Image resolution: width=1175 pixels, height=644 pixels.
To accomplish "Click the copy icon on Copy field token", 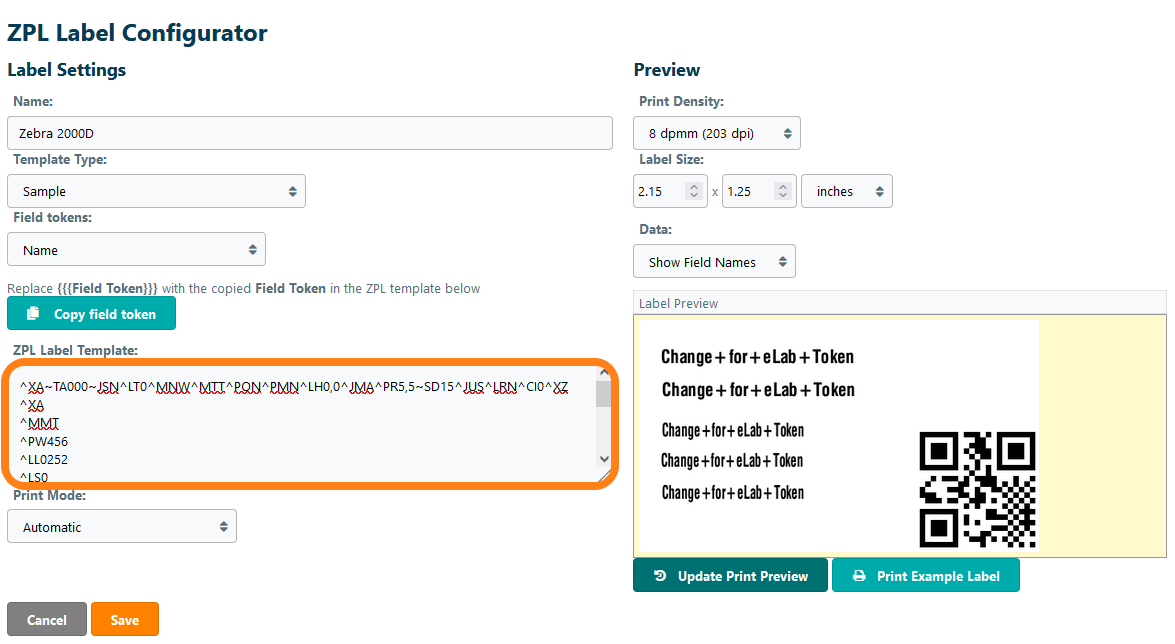I will [x=33, y=314].
